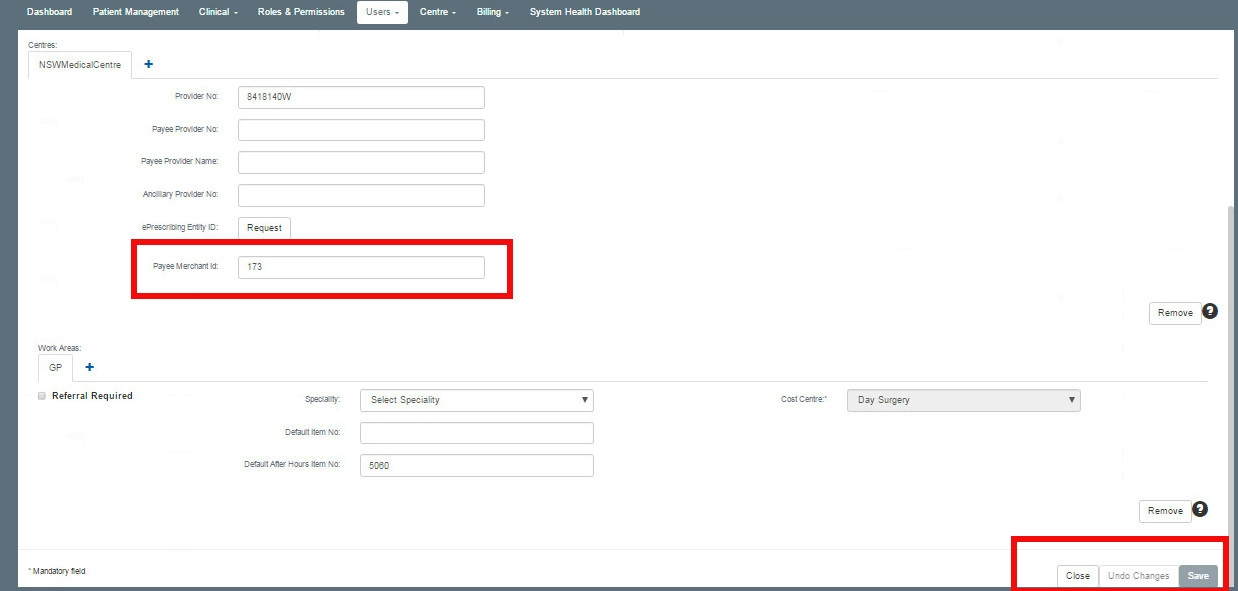This screenshot has height=591, width=1238.
Task: Remove the GP work area
Action: (1165, 510)
